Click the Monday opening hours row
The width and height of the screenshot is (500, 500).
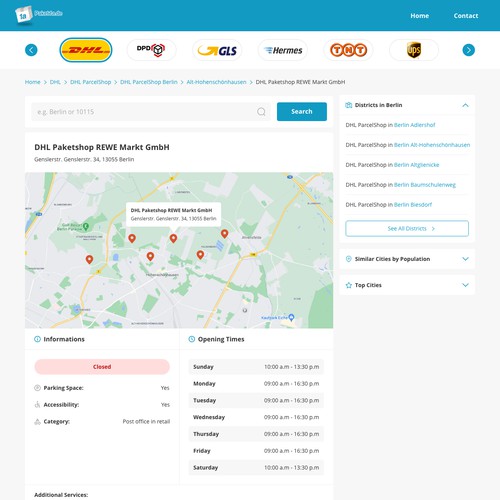point(256,383)
